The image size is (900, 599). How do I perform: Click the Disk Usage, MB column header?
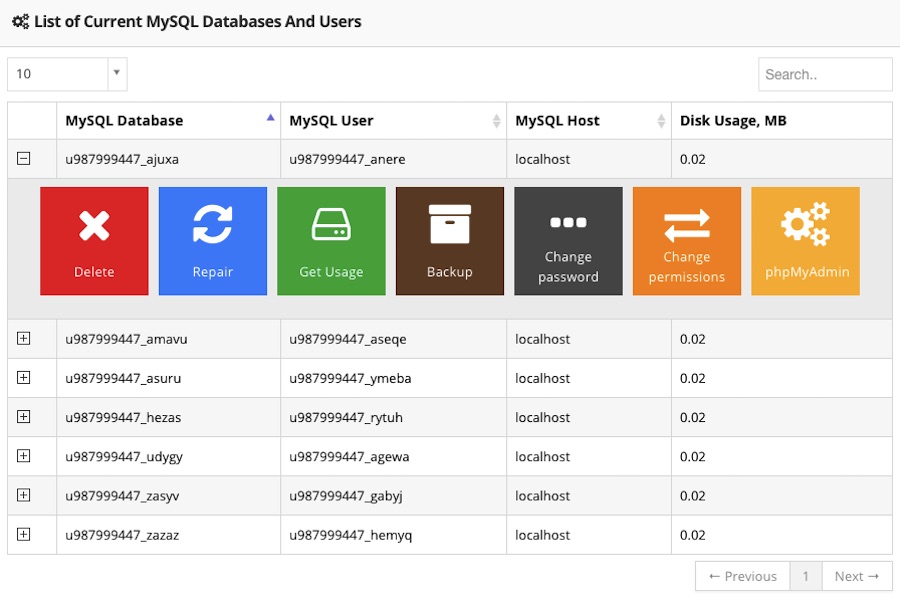point(782,120)
